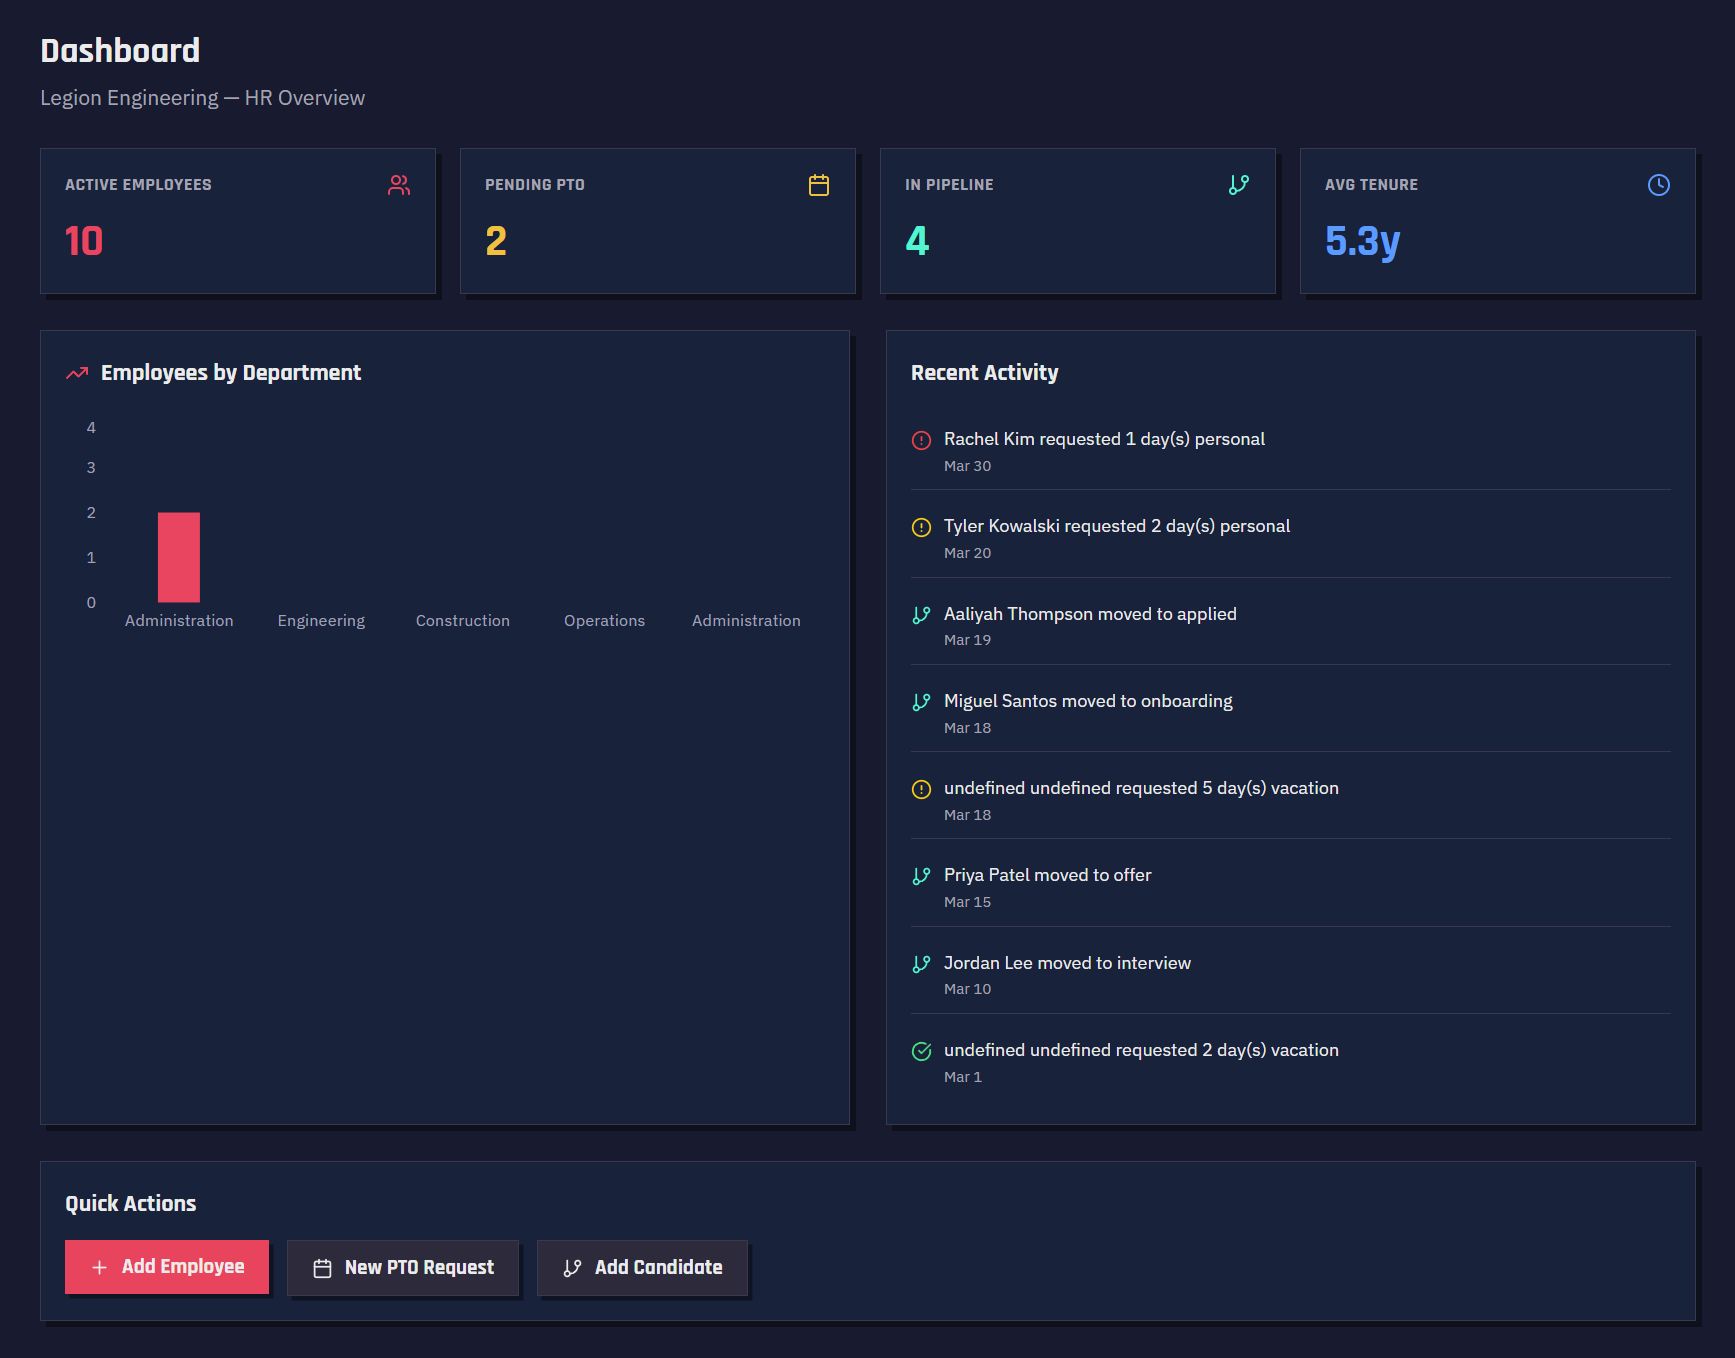Click the Pending PTO calendar icon
1735x1358 pixels.
(818, 184)
